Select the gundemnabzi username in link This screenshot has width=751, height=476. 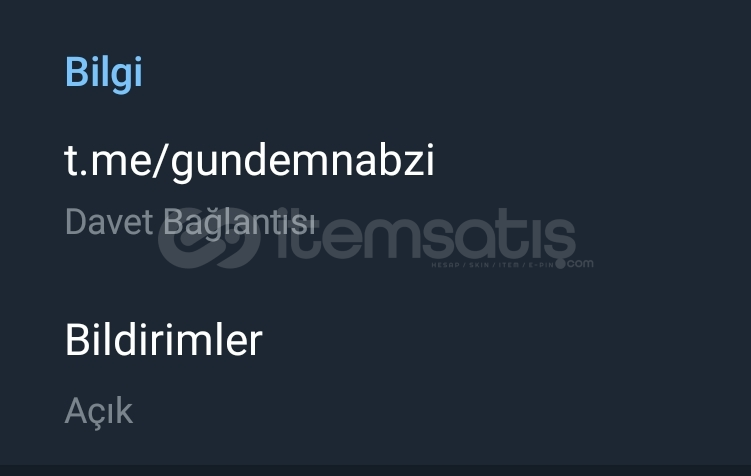click(303, 162)
